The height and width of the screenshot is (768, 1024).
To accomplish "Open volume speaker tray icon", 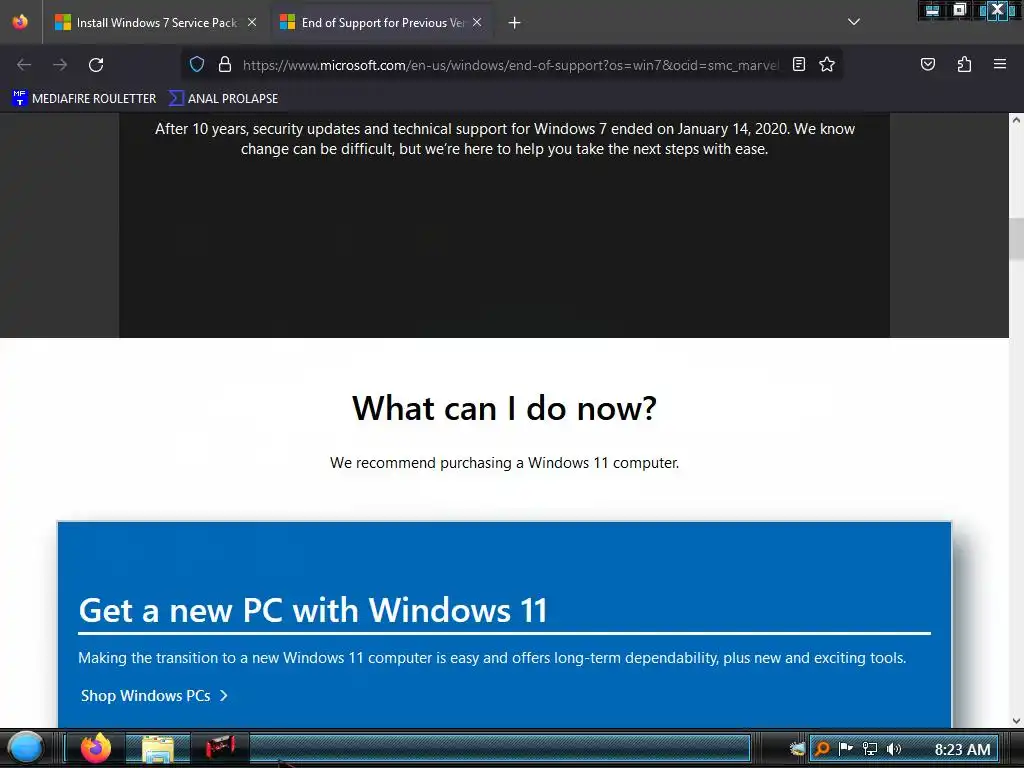I will click(x=893, y=748).
